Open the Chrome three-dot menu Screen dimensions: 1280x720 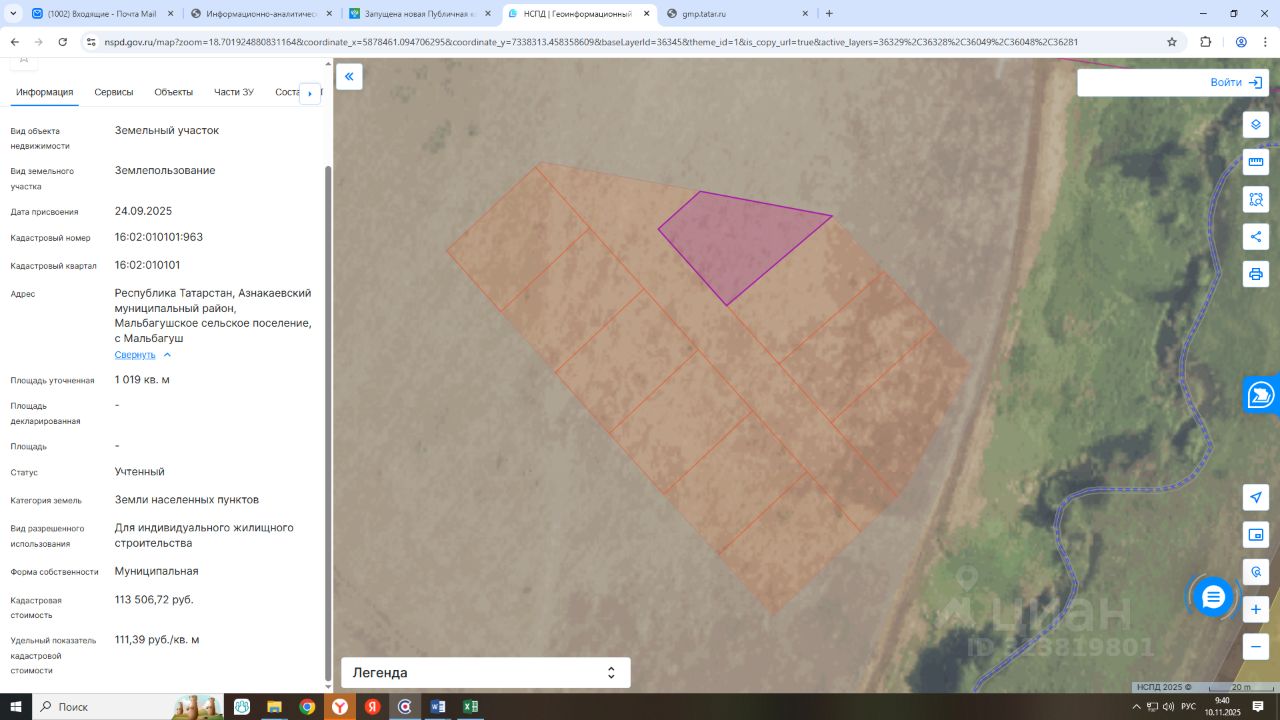point(1265,42)
